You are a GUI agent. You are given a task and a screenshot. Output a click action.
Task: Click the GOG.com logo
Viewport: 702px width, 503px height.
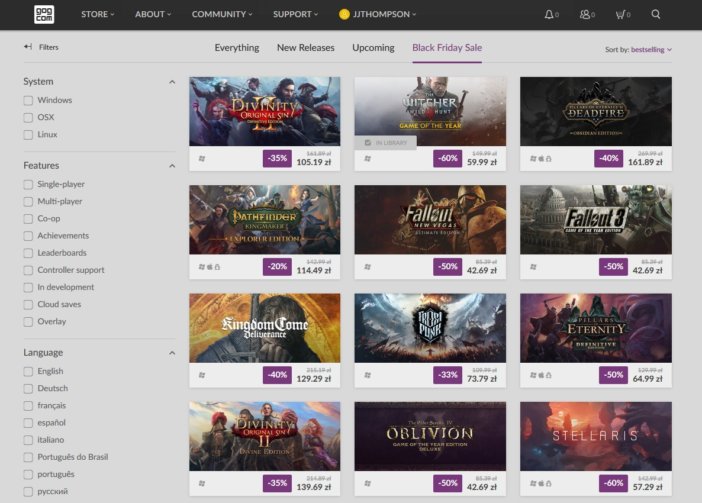44,14
